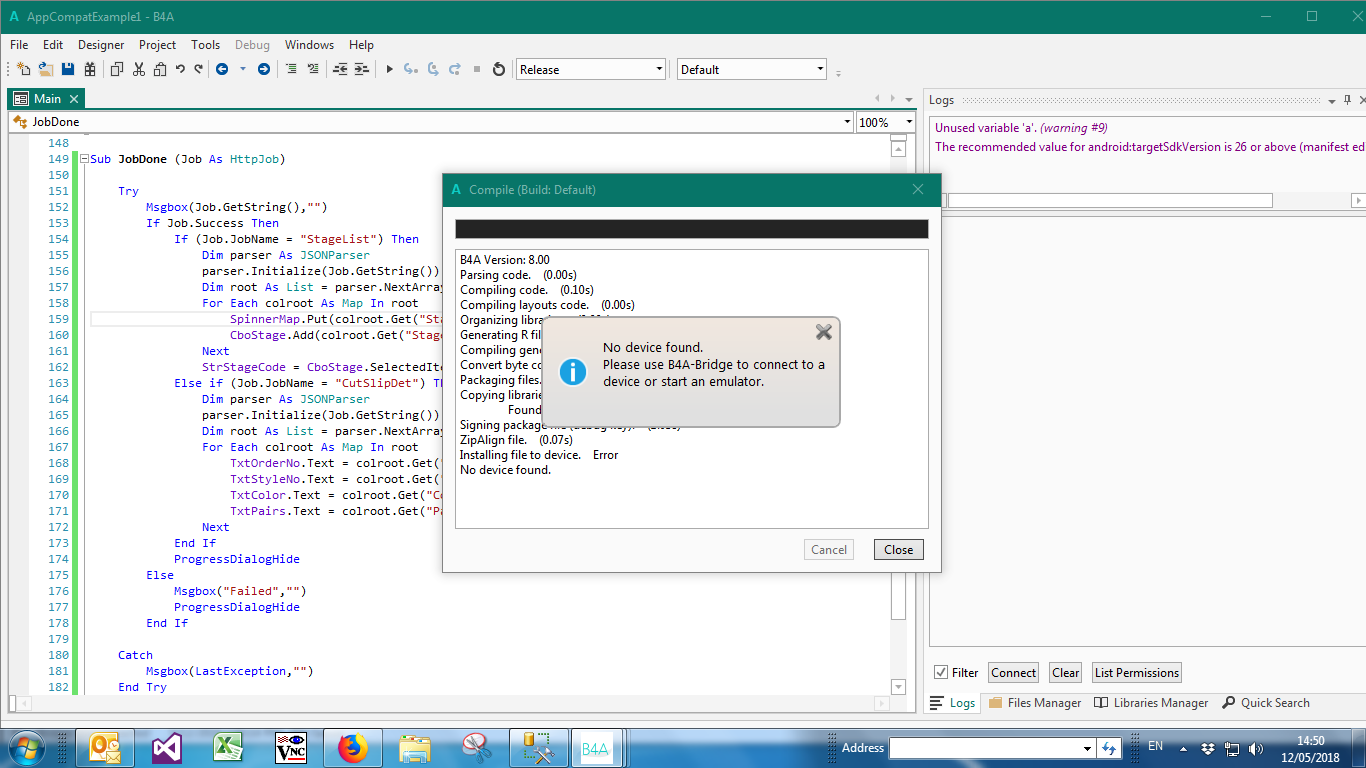The height and width of the screenshot is (768, 1366).
Task: Open Firefox from the Windows taskbar
Action: (x=352, y=748)
